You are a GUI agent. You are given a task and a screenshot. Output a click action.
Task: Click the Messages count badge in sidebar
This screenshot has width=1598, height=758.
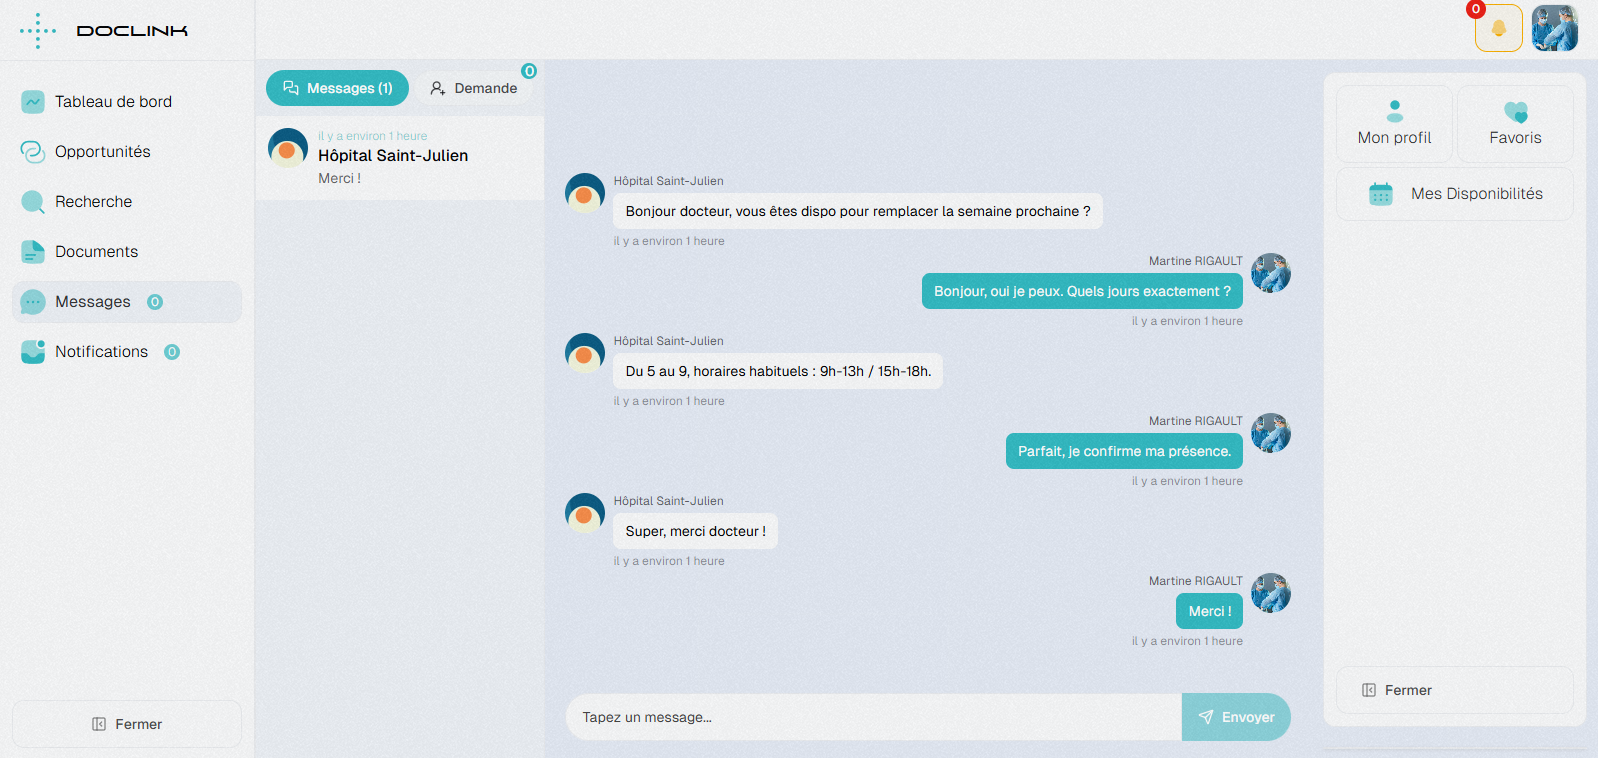point(155,302)
